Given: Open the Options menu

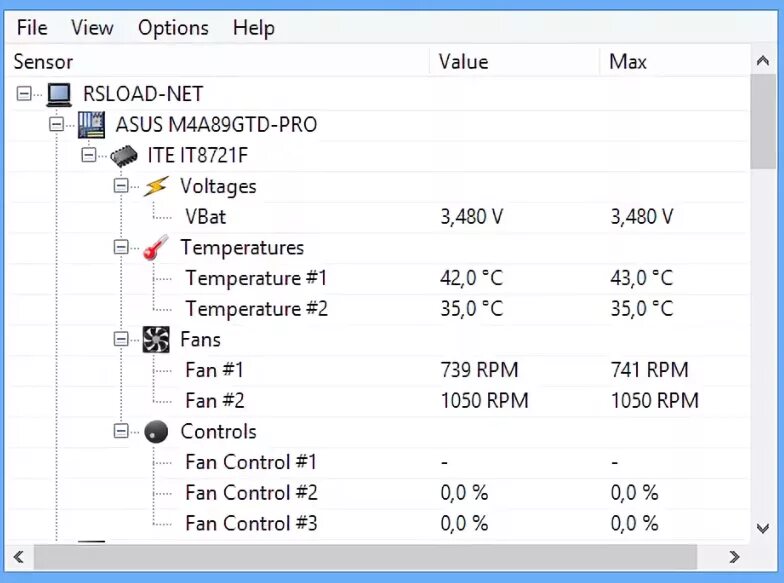Looking at the screenshot, I should point(173,27).
